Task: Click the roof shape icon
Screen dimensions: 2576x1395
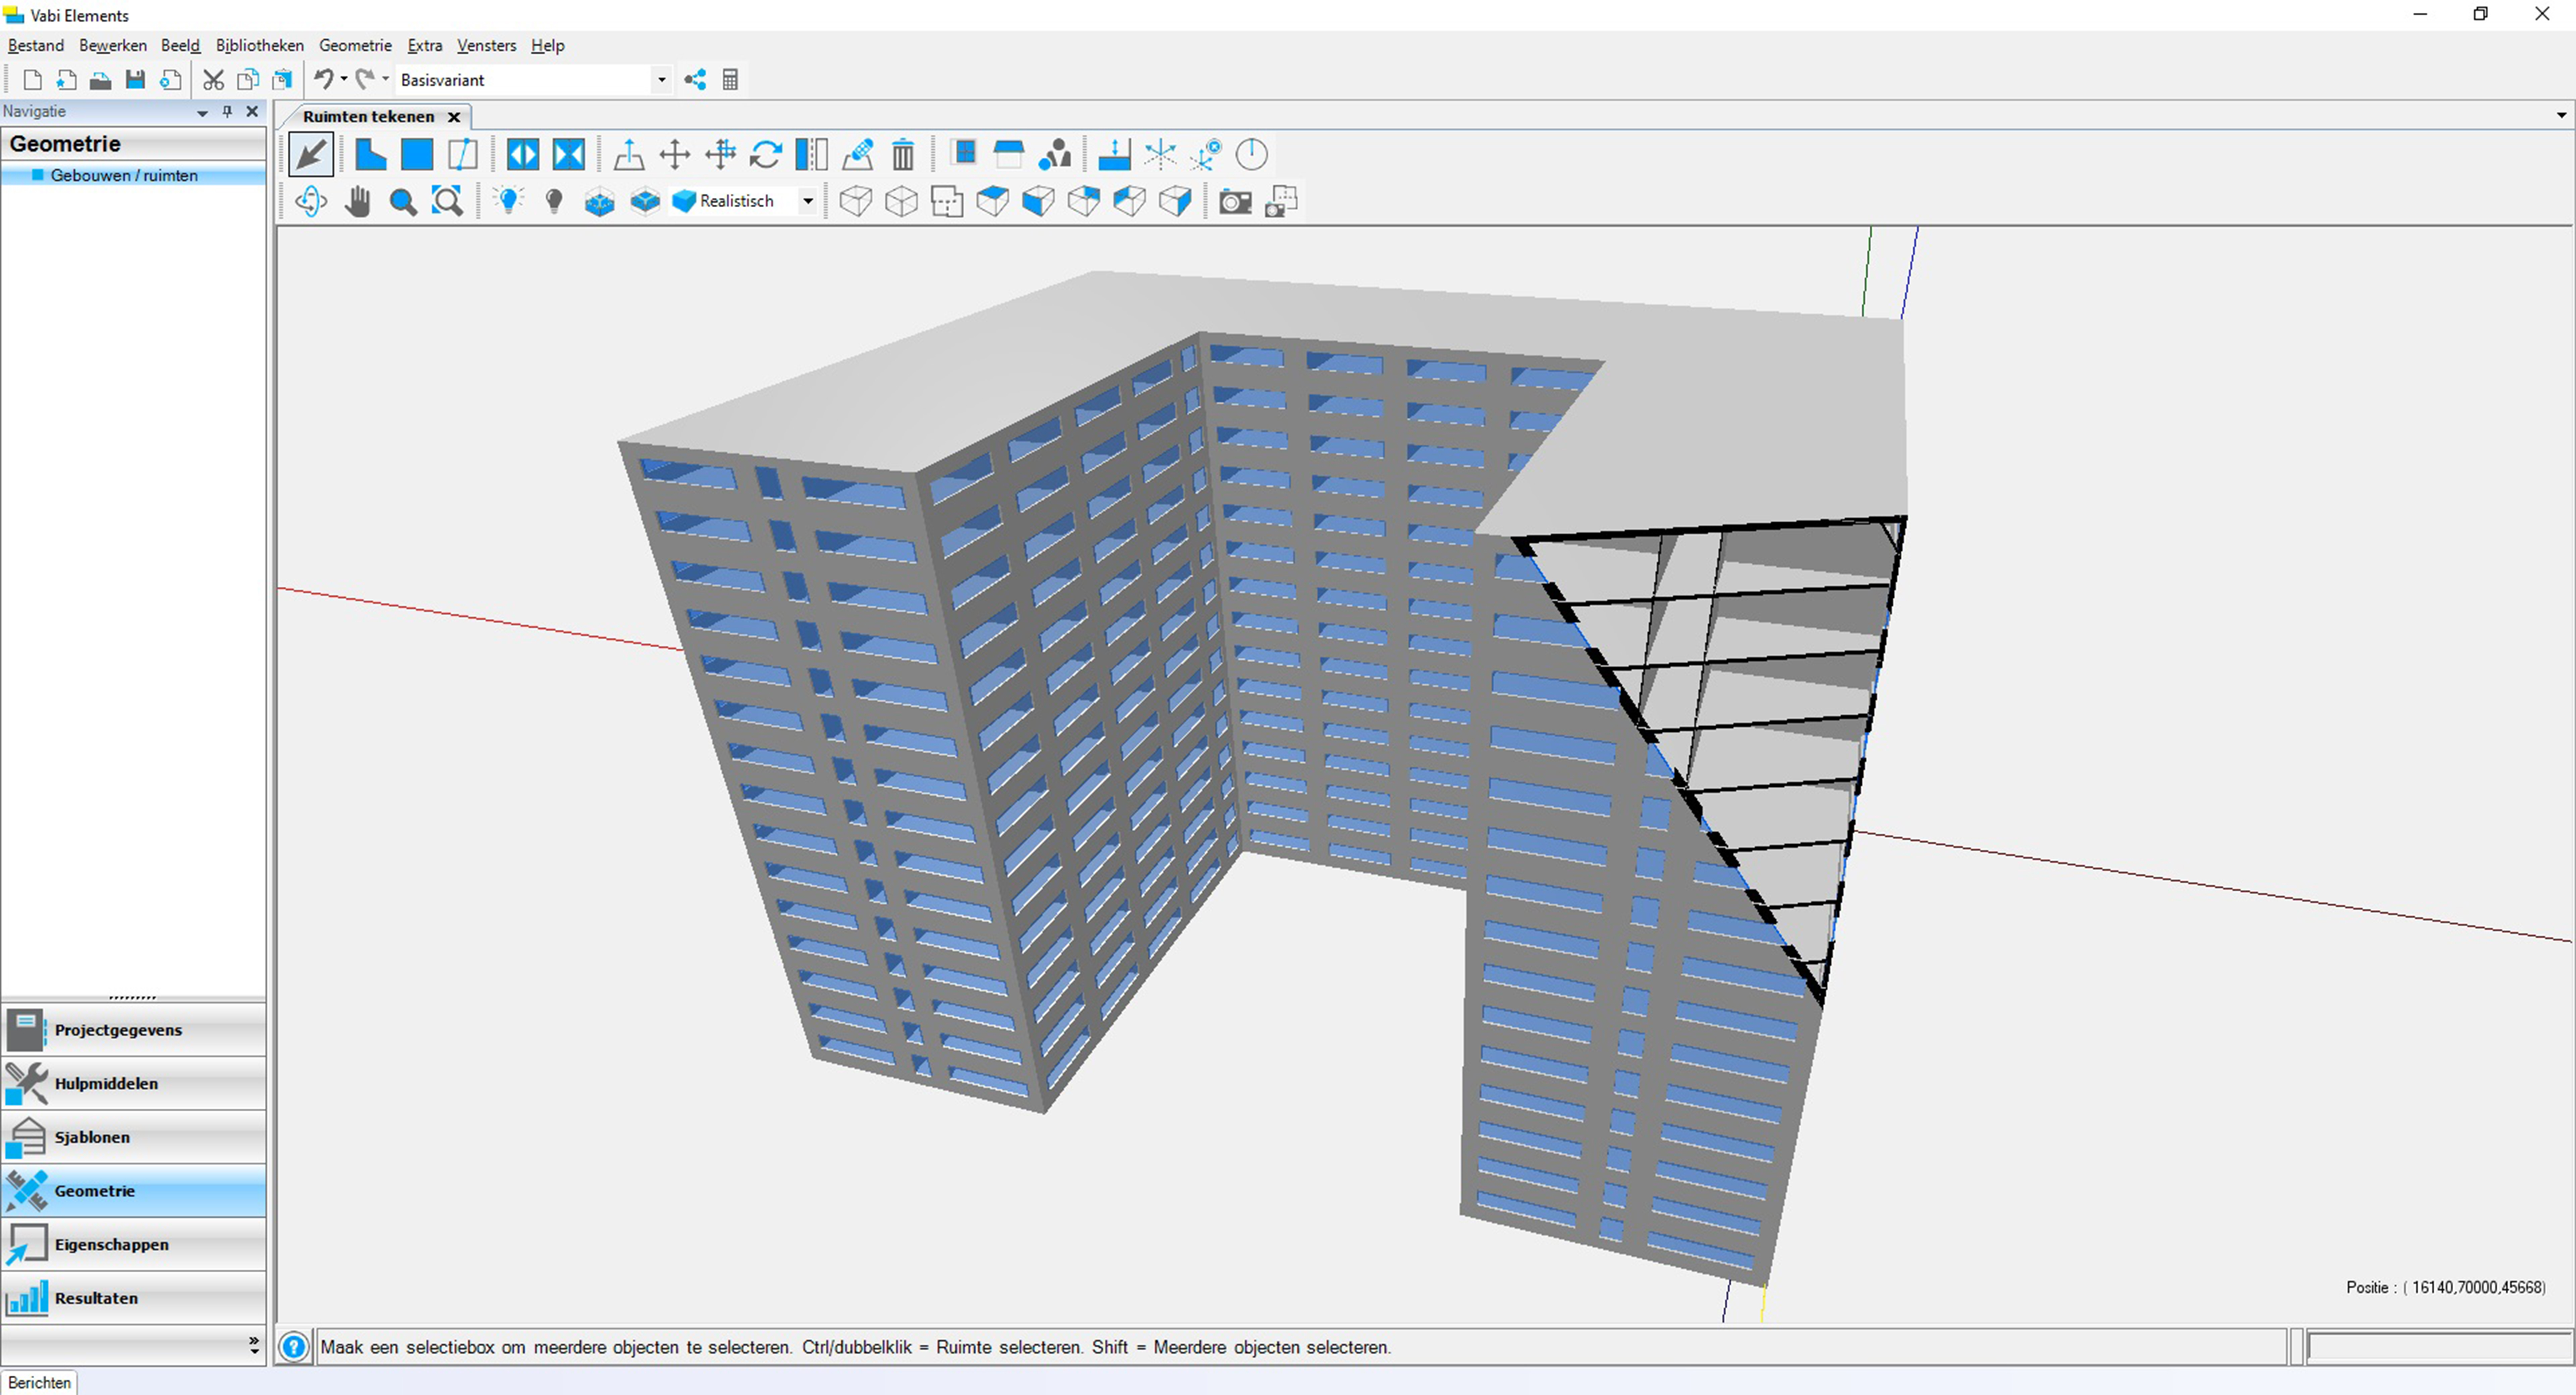Action: 1009,155
